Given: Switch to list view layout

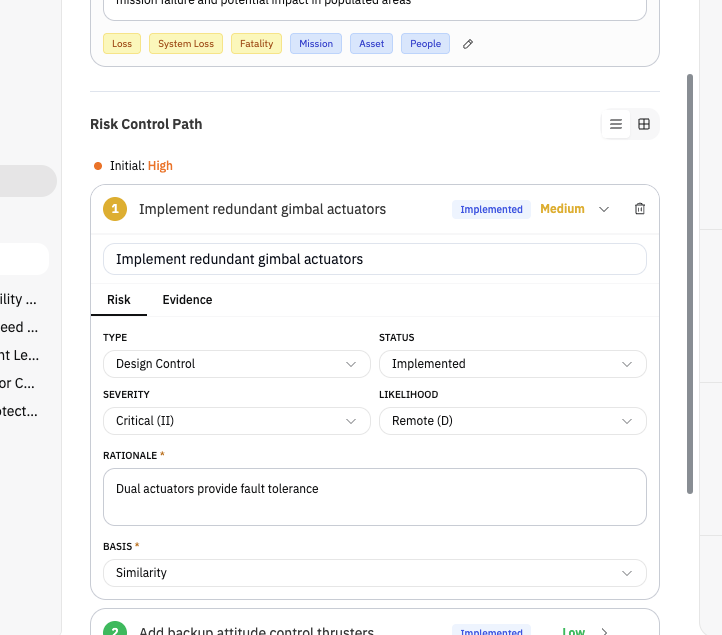Looking at the screenshot, I should 616,124.
